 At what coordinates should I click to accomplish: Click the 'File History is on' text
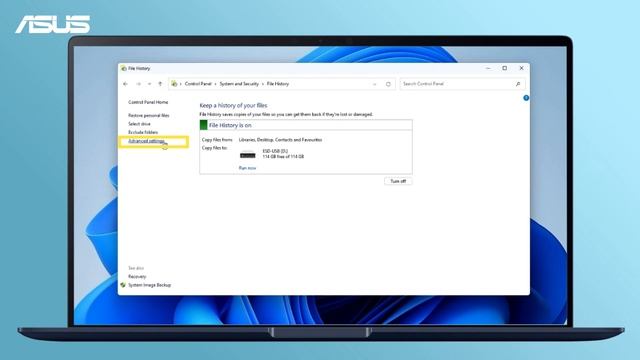pyautogui.click(x=230, y=125)
